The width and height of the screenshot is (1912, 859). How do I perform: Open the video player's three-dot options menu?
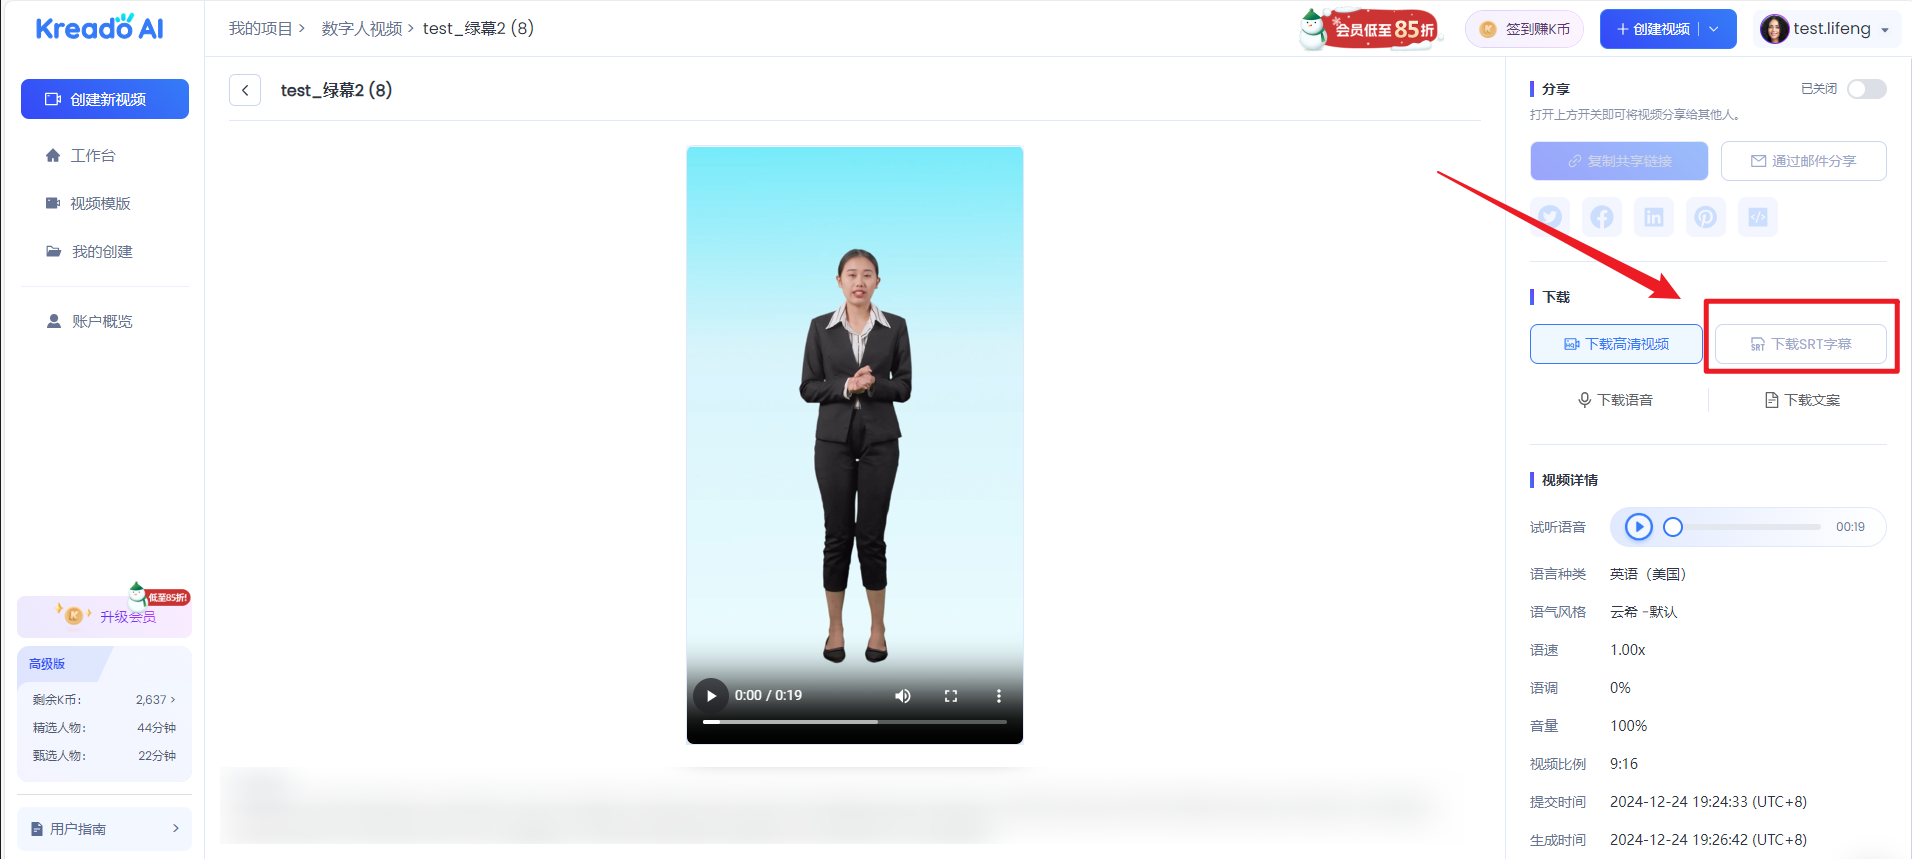pos(998,696)
